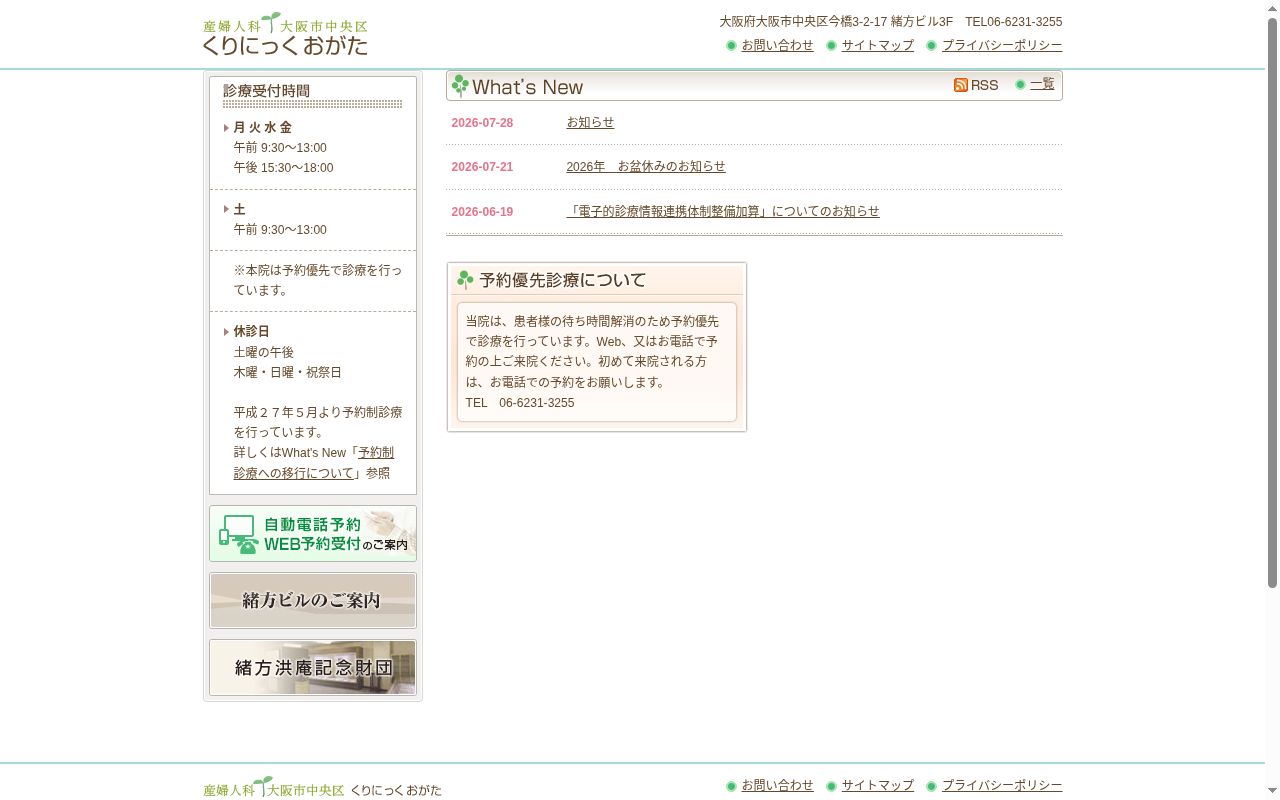This screenshot has height=800, width=1280.
Task: Open 2026年 お盆休みのお知らせ news item
Action: pyautogui.click(x=646, y=166)
